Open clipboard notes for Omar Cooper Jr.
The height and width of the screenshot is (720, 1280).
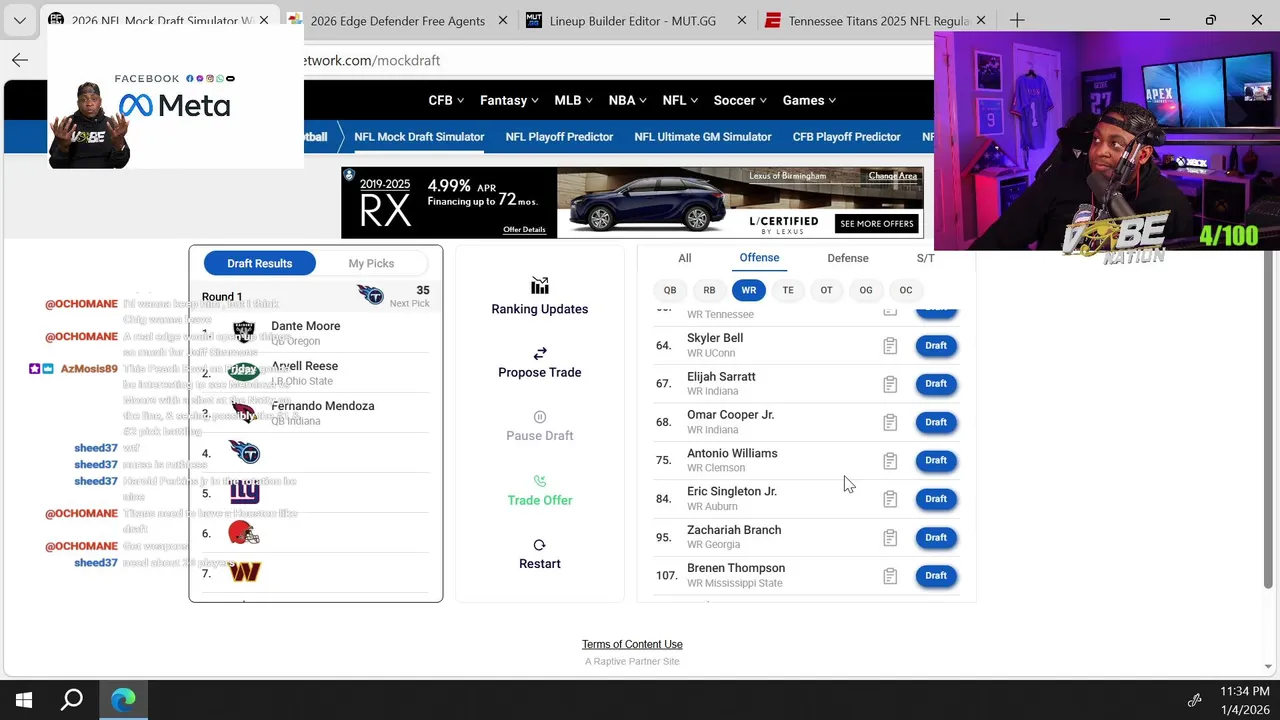click(x=890, y=422)
